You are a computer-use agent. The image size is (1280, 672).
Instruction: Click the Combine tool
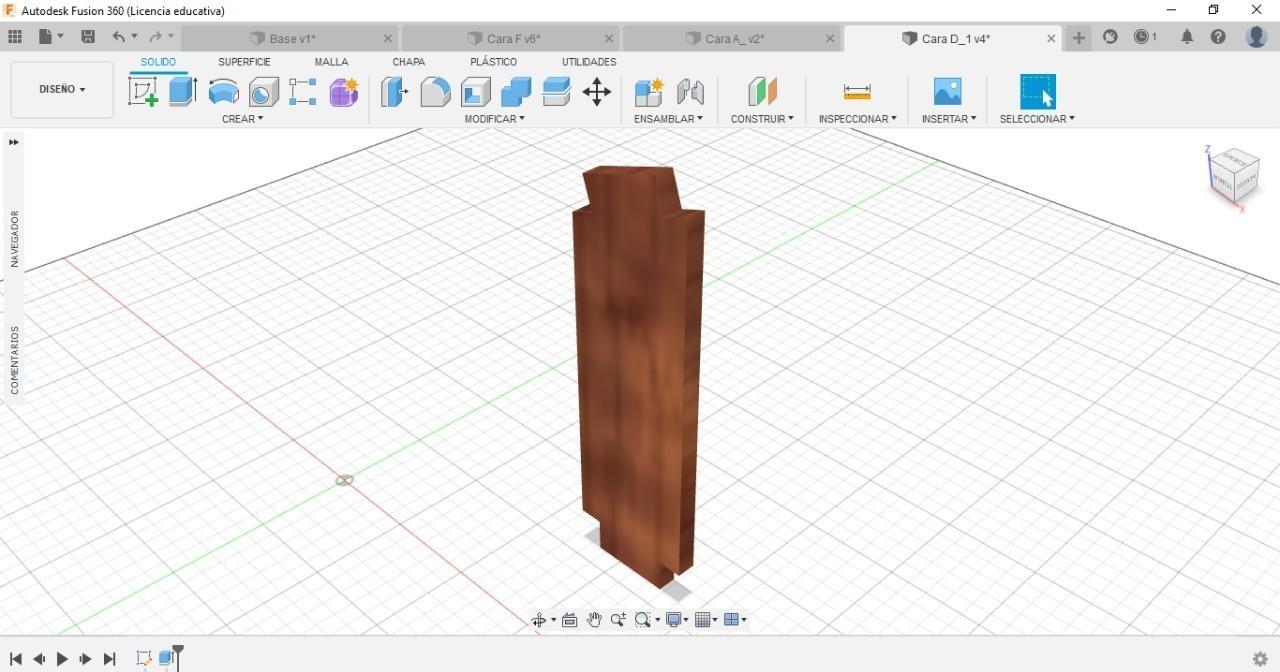(516, 92)
